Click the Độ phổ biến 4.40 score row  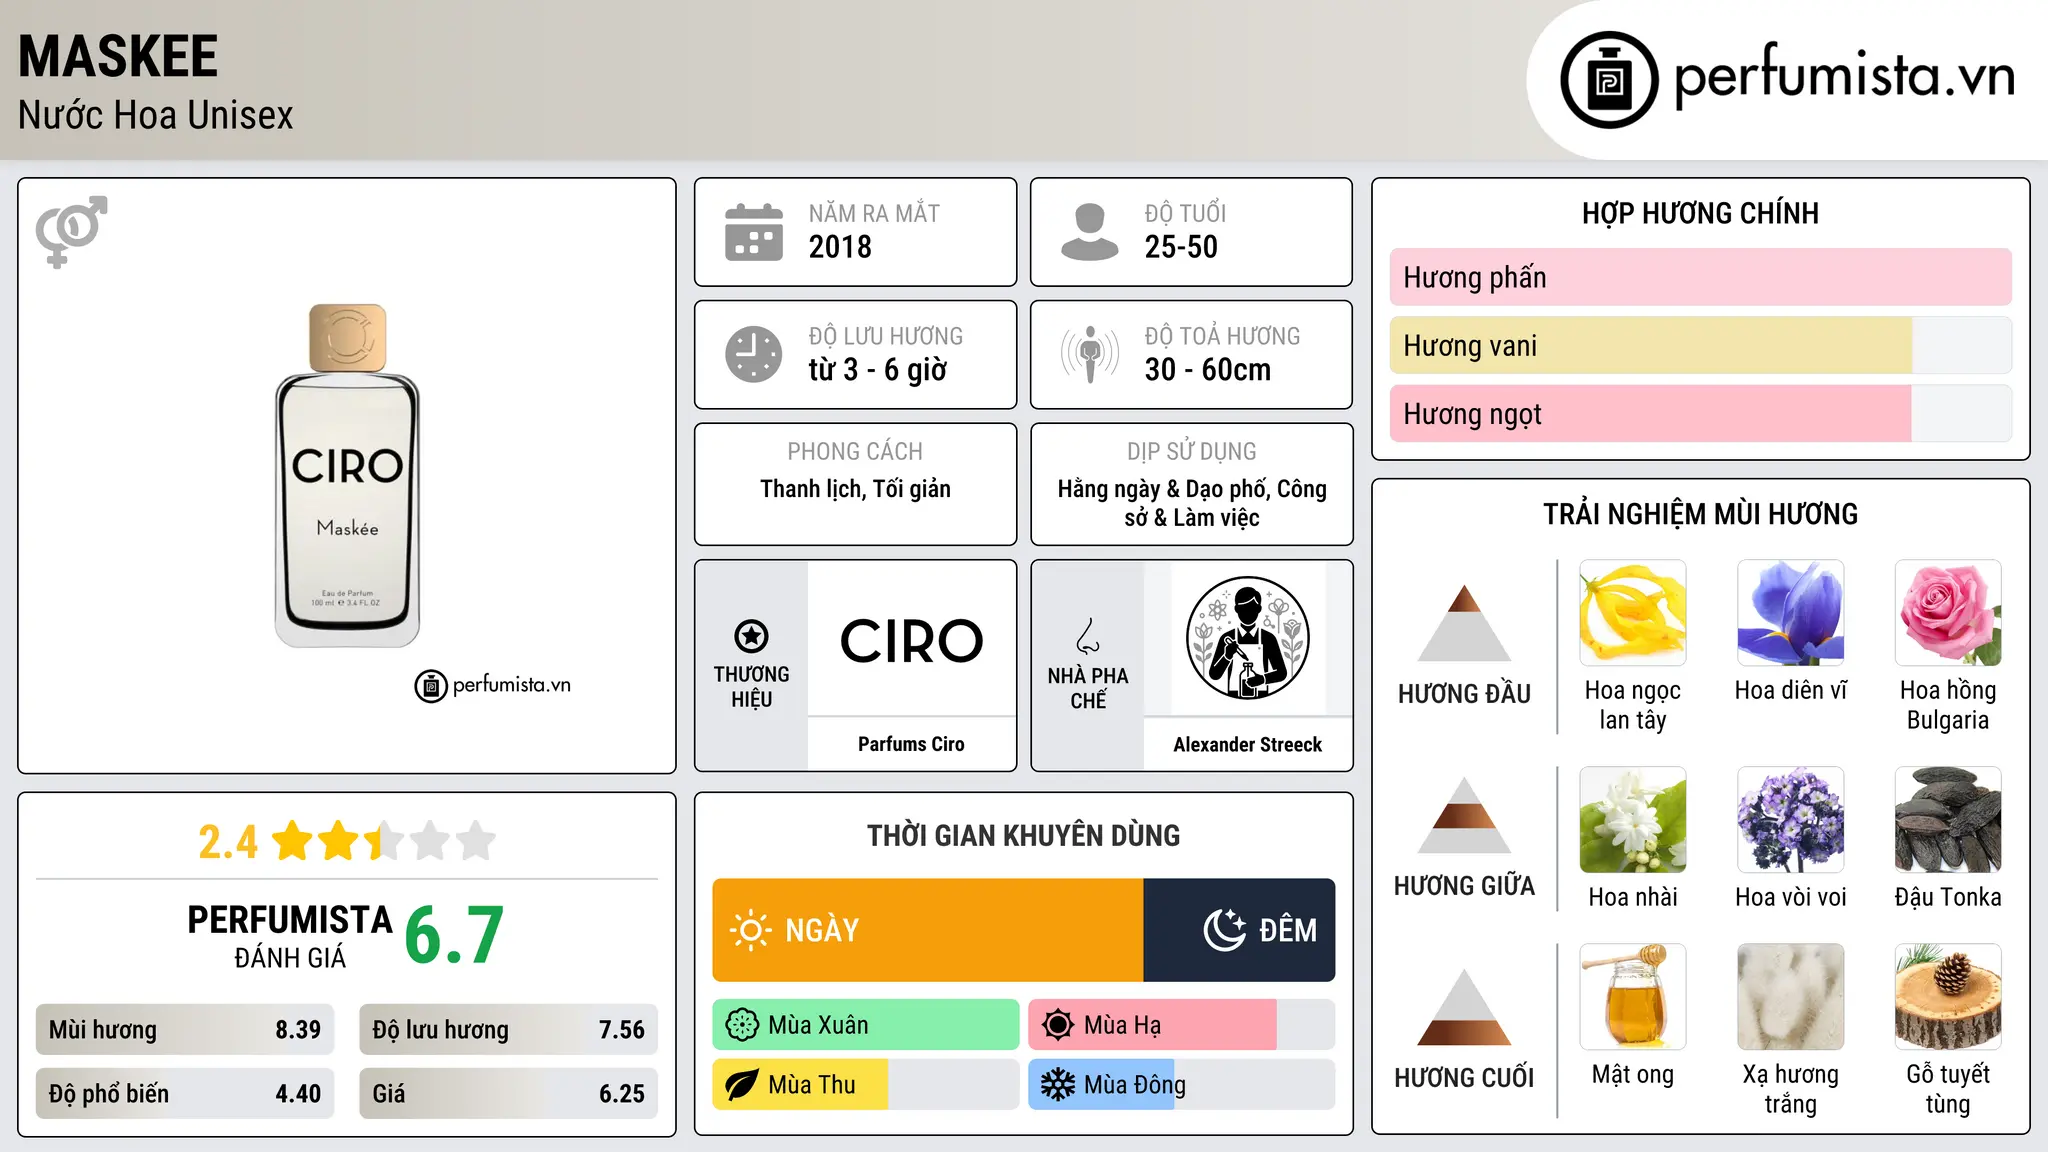tap(185, 1094)
